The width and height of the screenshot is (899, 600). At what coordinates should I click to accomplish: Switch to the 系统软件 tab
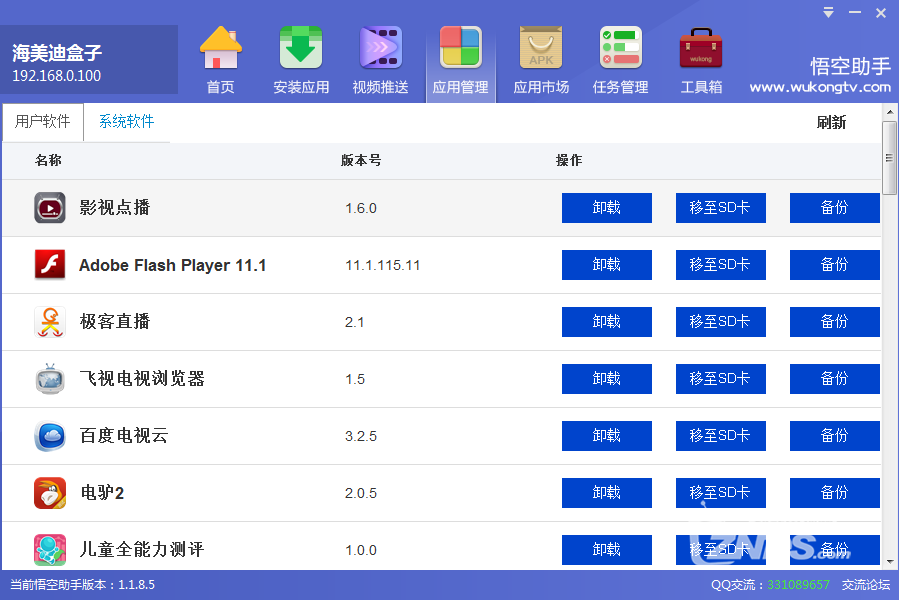(x=127, y=122)
